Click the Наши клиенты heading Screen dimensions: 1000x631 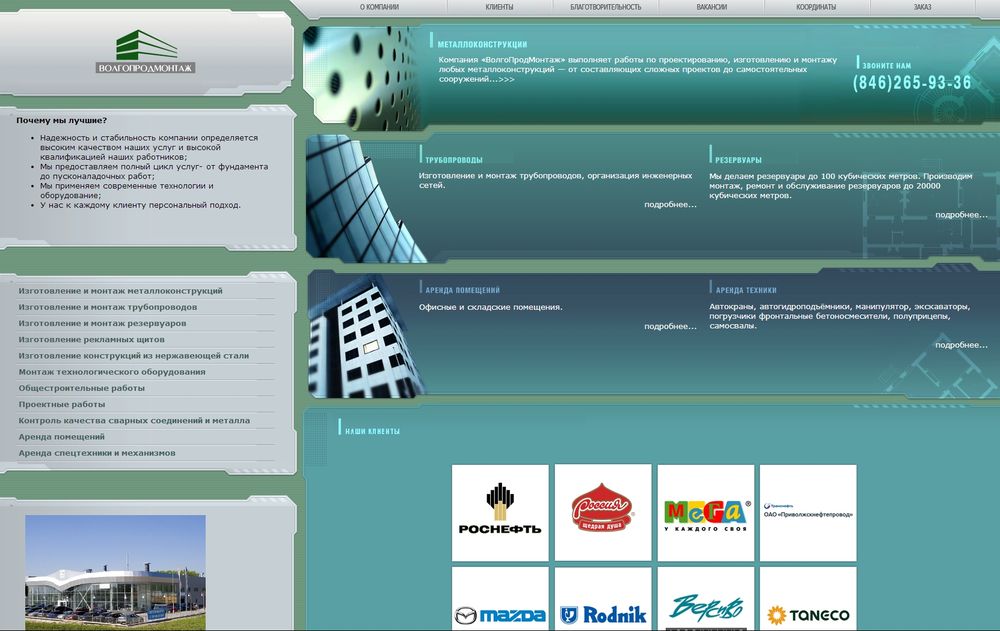pos(372,431)
